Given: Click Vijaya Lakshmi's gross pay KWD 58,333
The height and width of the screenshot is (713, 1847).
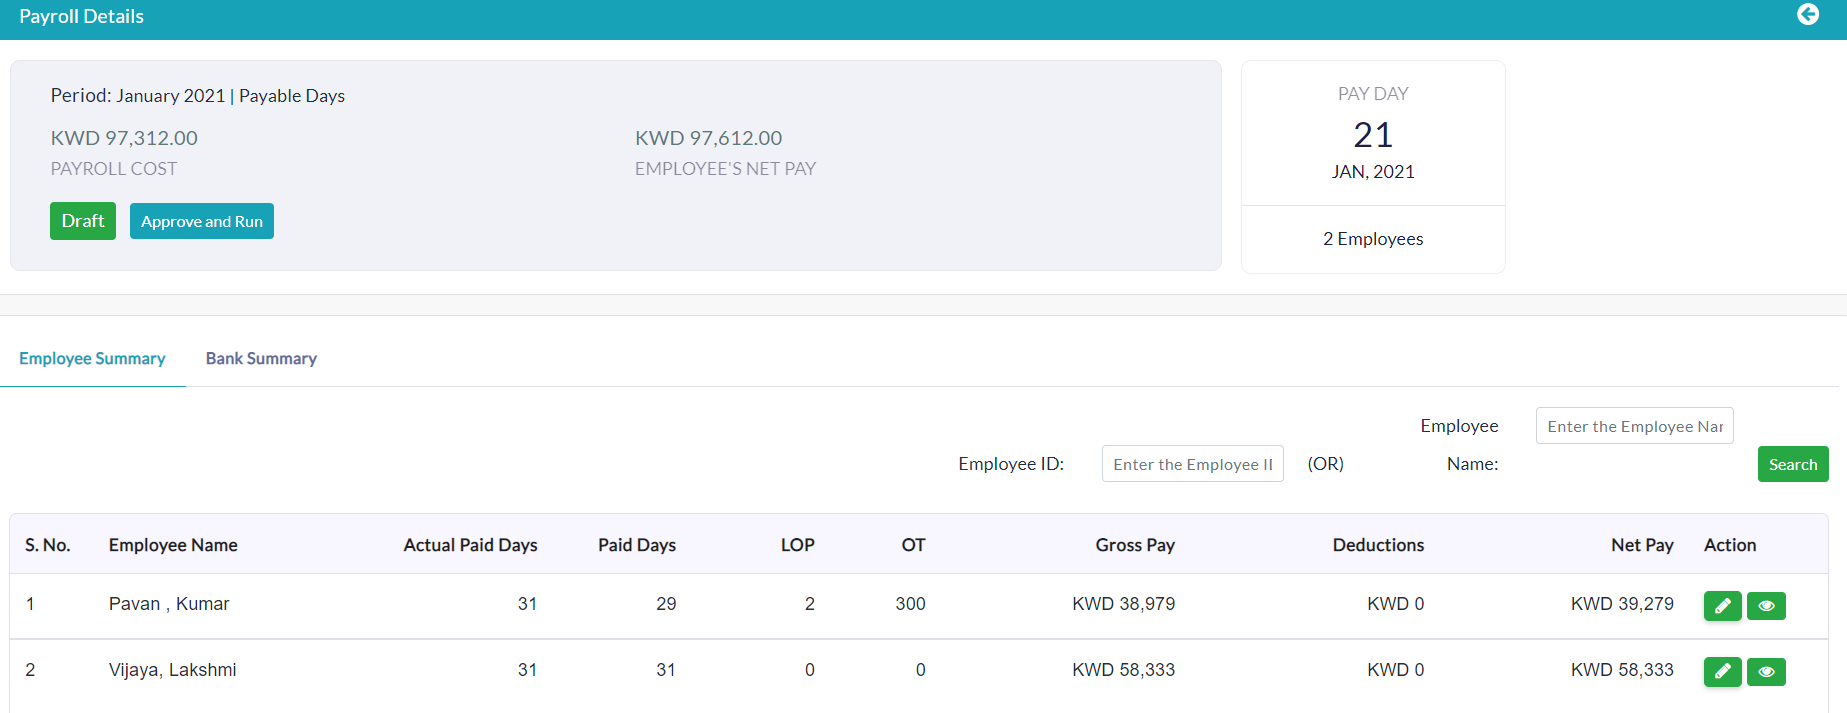Looking at the screenshot, I should pos(1123,670).
